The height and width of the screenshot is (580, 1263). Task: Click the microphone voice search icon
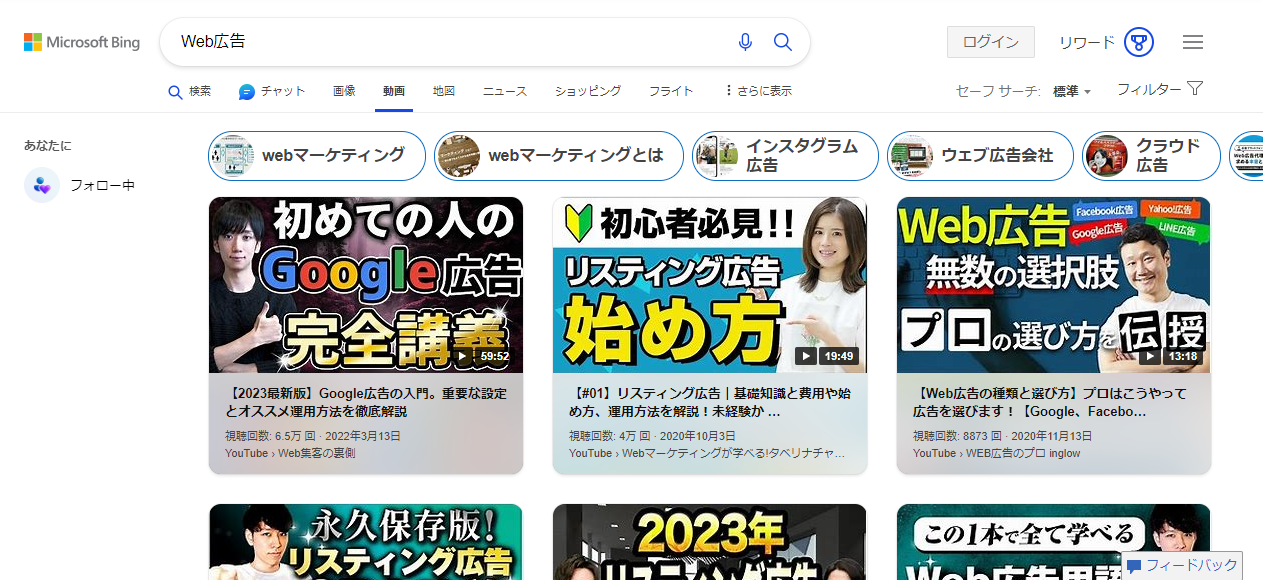pos(745,42)
